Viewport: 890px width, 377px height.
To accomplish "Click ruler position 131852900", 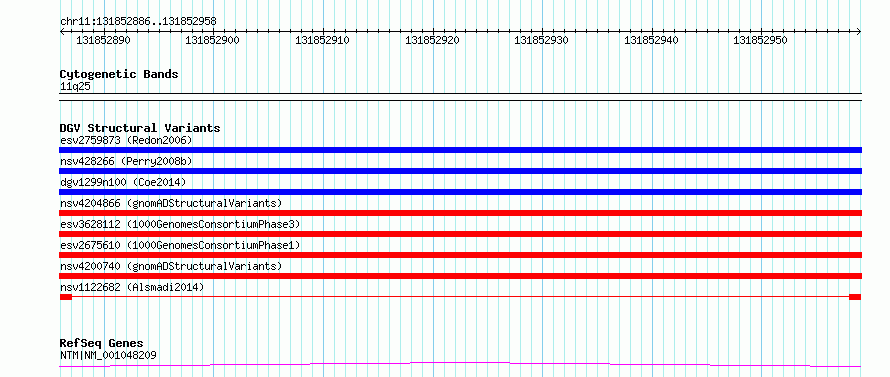I will (213, 40).
